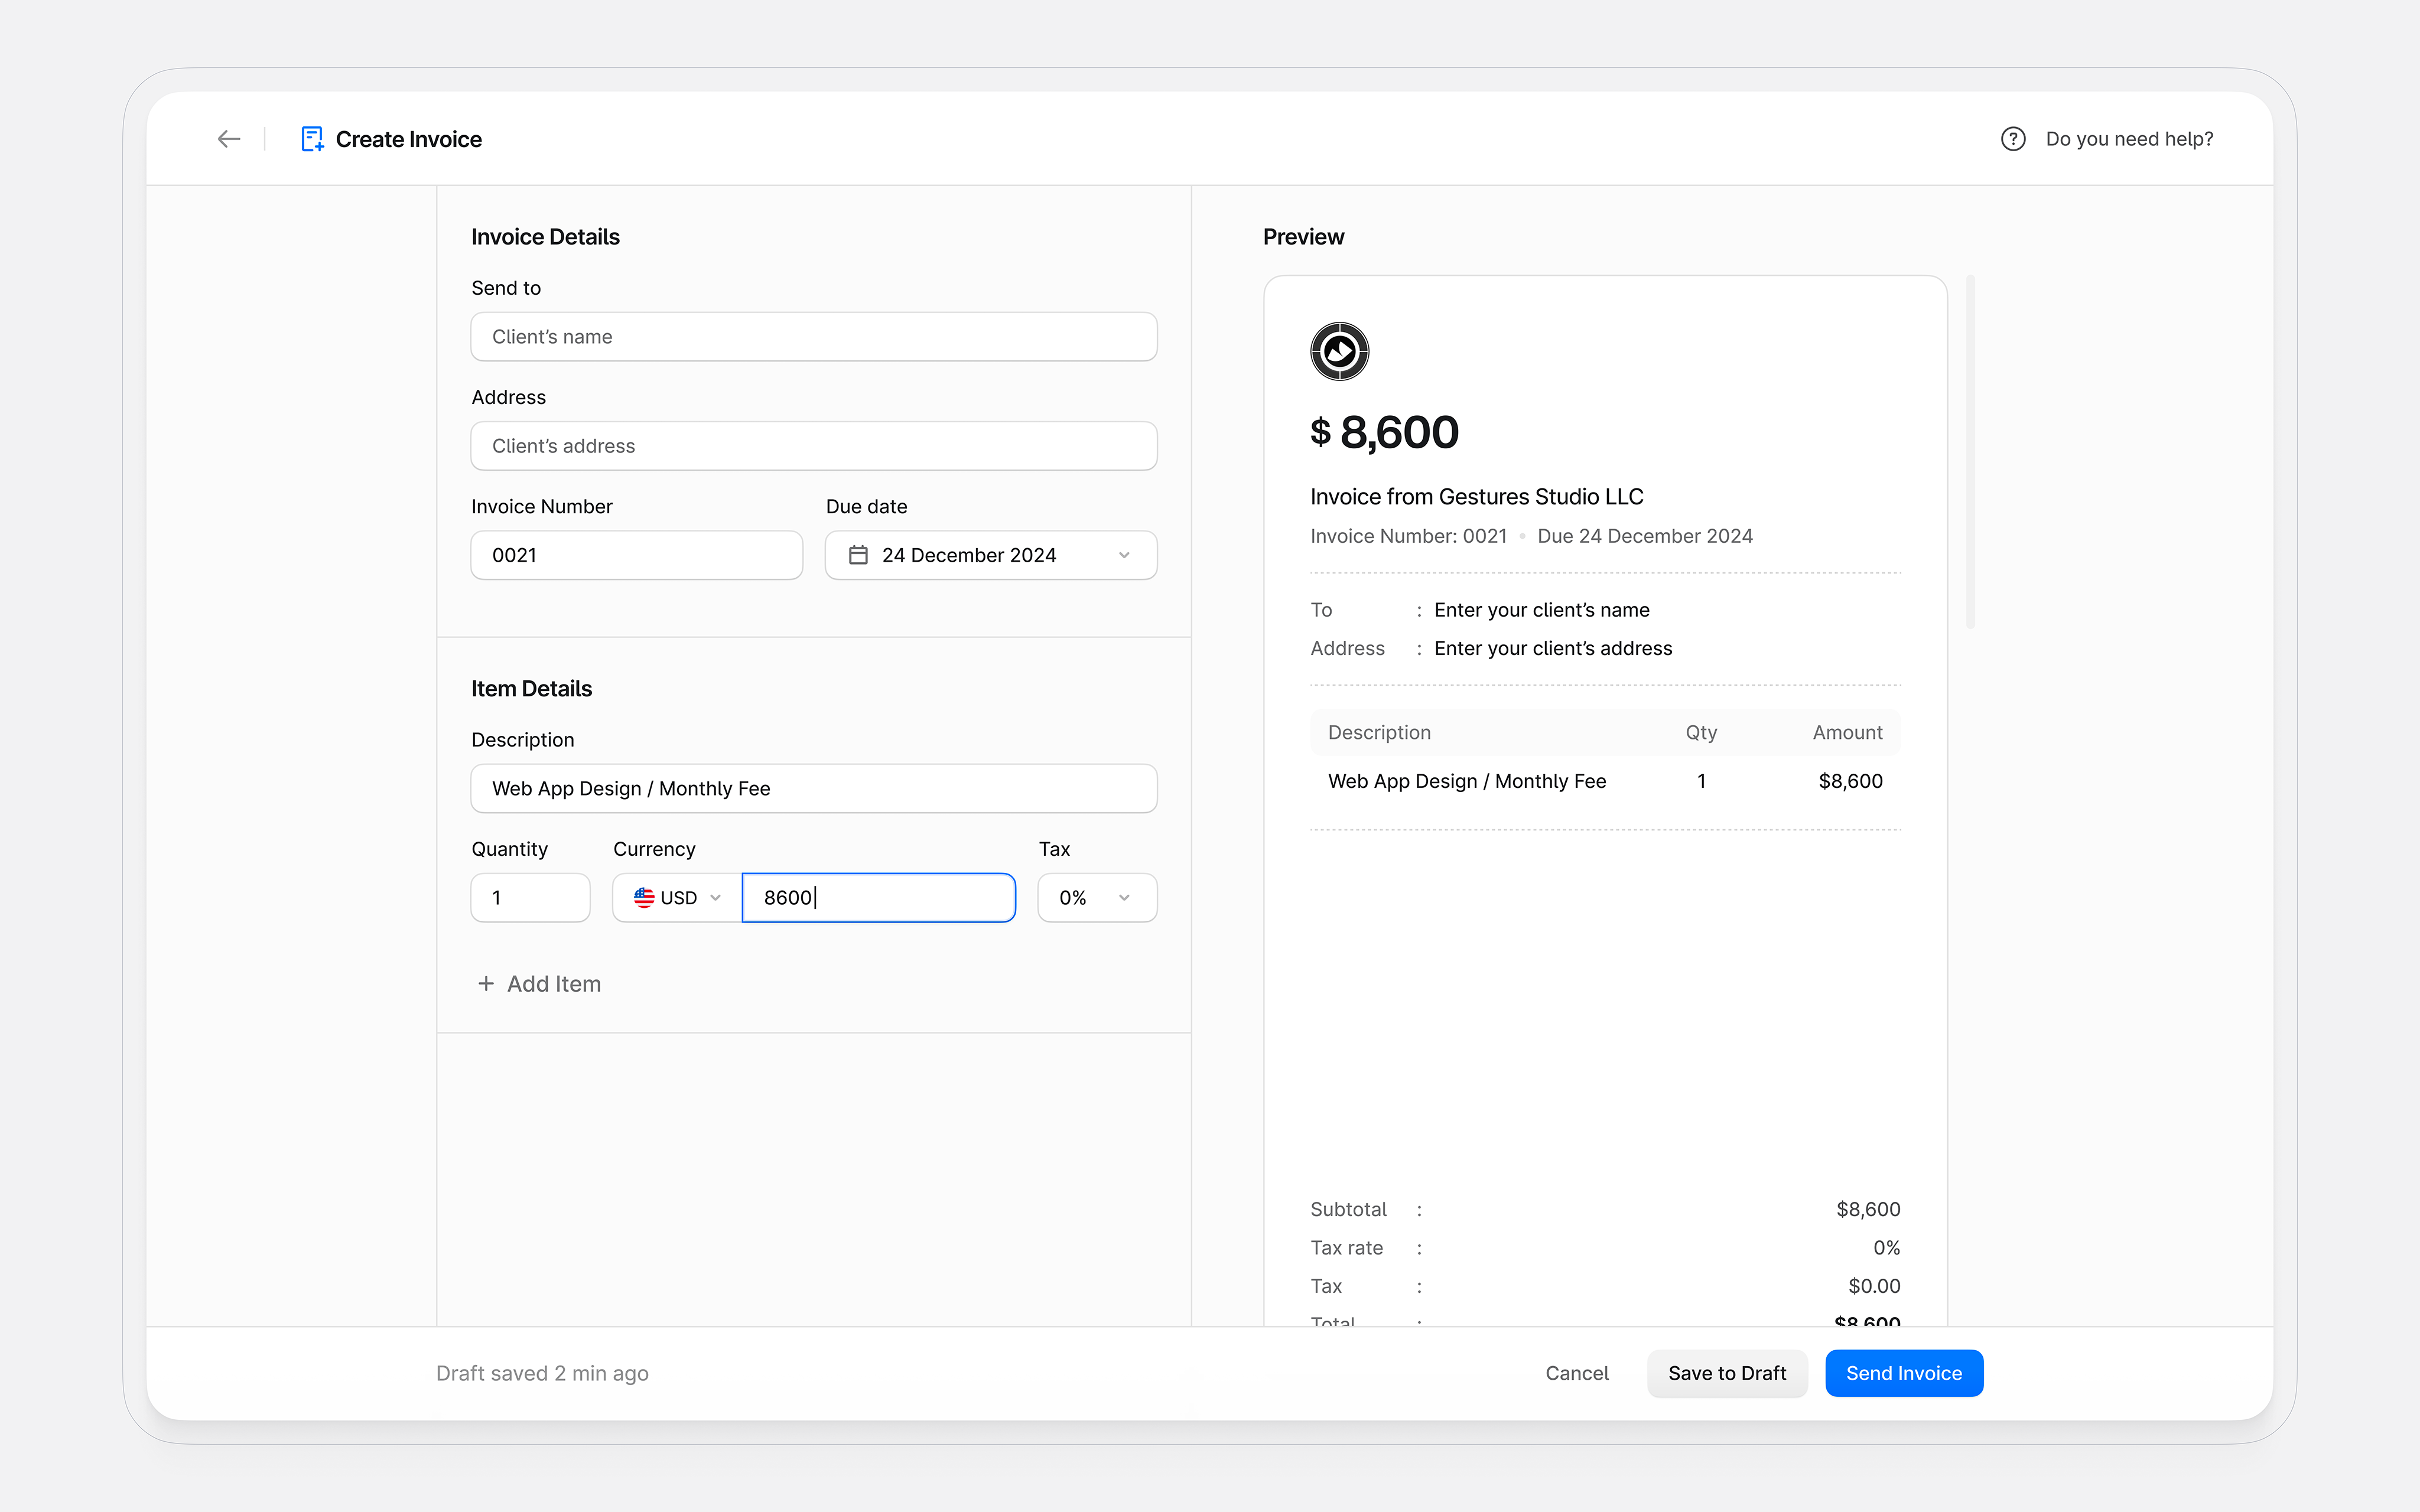Image resolution: width=2420 pixels, height=1512 pixels.
Task: Click the question mark help icon
Action: click(x=2012, y=139)
